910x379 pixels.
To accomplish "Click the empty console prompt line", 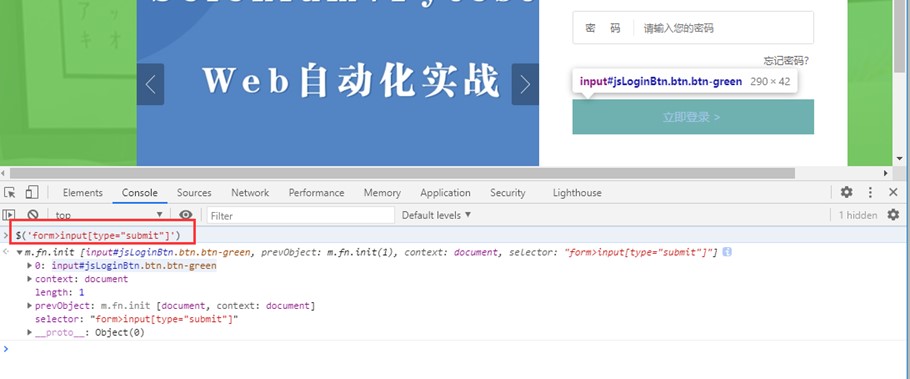I will click(x=455, y=349).
